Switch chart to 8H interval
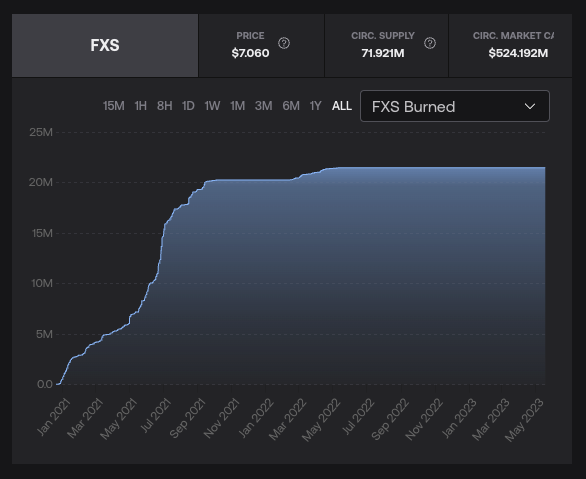 (164, 106)
